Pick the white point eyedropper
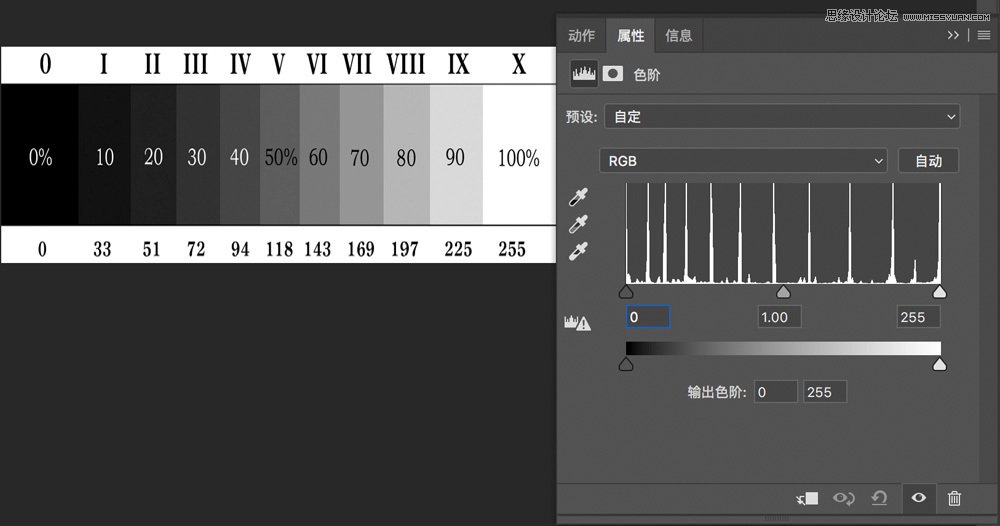 click(x=578, y=250)
